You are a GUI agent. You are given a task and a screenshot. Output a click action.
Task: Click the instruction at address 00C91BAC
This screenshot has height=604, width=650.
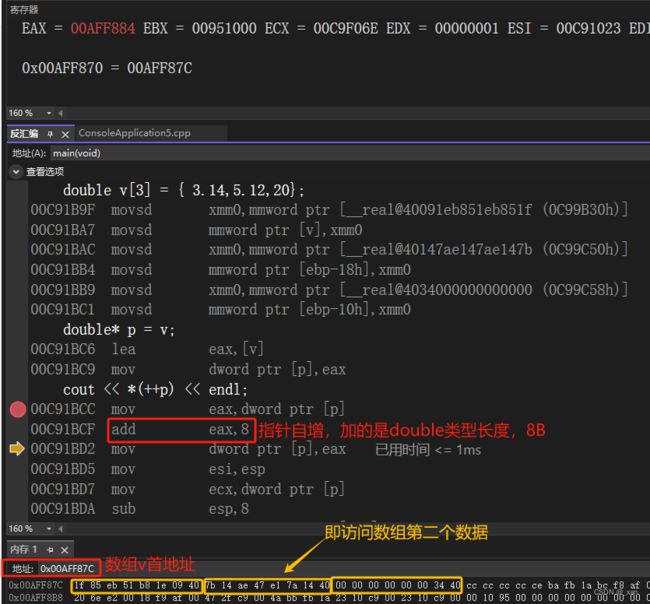pos(329,250)
